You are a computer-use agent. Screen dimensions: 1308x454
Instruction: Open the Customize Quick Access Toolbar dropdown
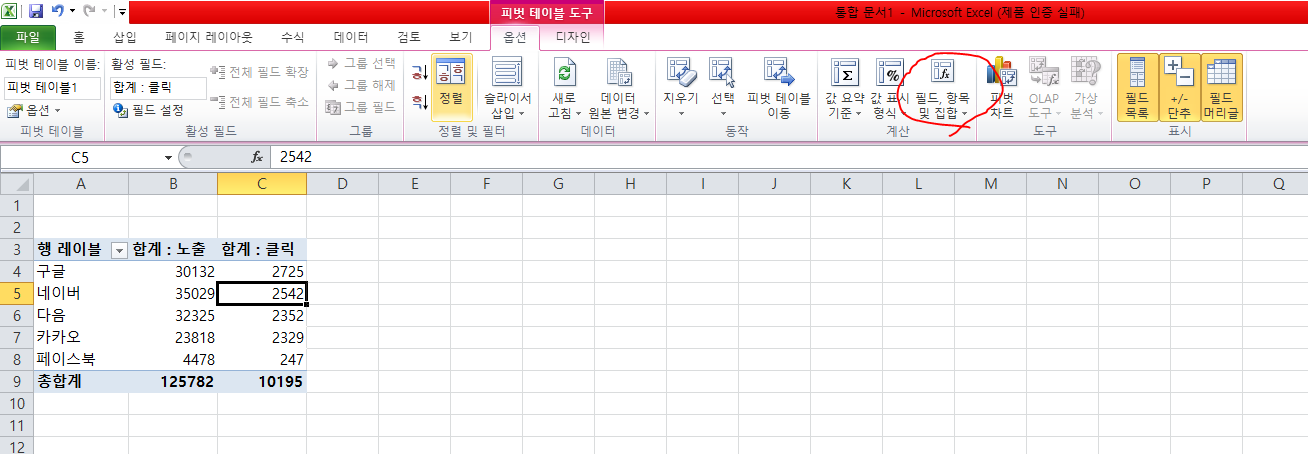[x=121, y=13]
